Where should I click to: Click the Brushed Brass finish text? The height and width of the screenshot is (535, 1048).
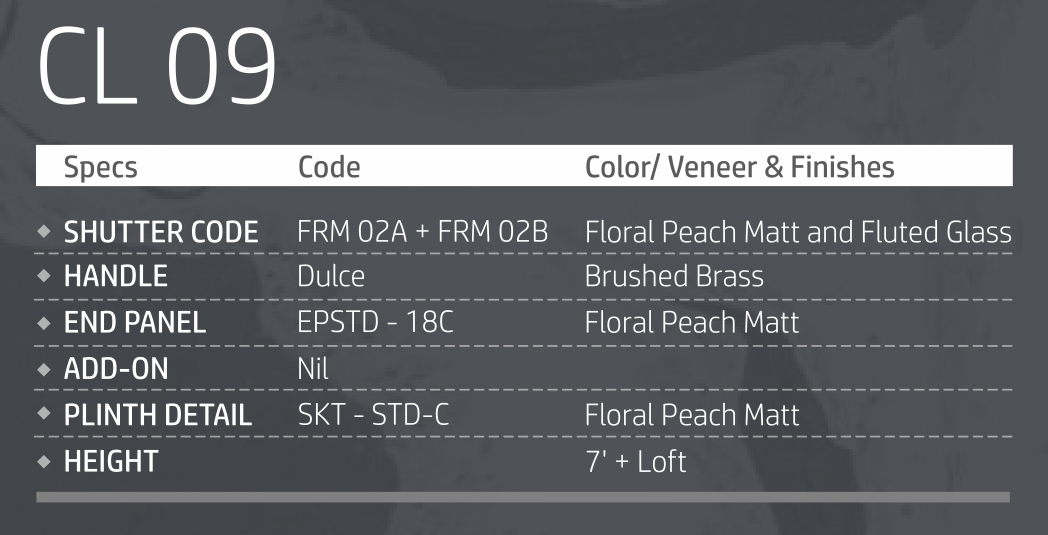[x=674, y=277]
